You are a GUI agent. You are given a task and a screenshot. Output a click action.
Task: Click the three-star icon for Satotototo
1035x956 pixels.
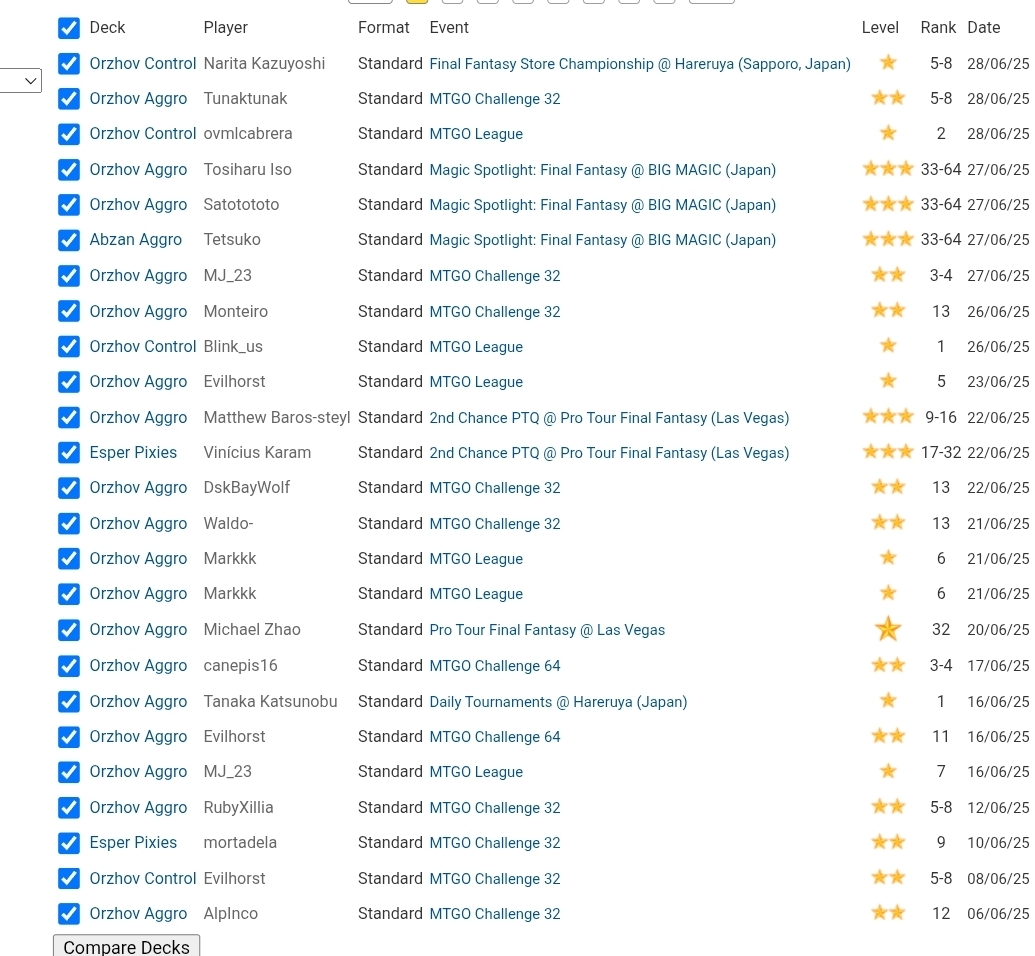pyautogui.click(x=888, y=203)
